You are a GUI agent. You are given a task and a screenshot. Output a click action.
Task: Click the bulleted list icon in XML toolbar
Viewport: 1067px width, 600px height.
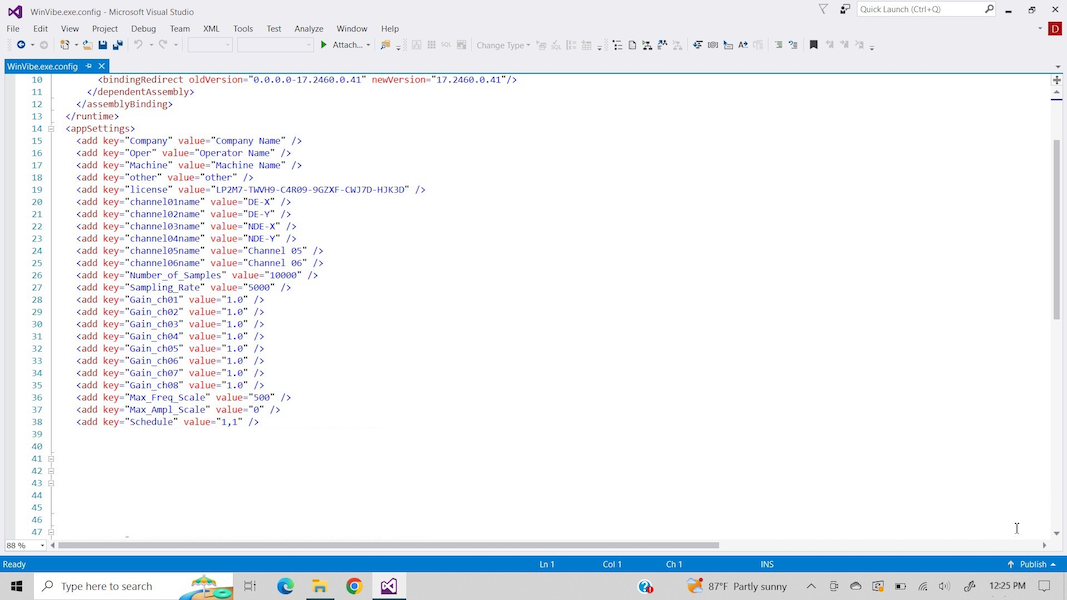coord(617,45)
